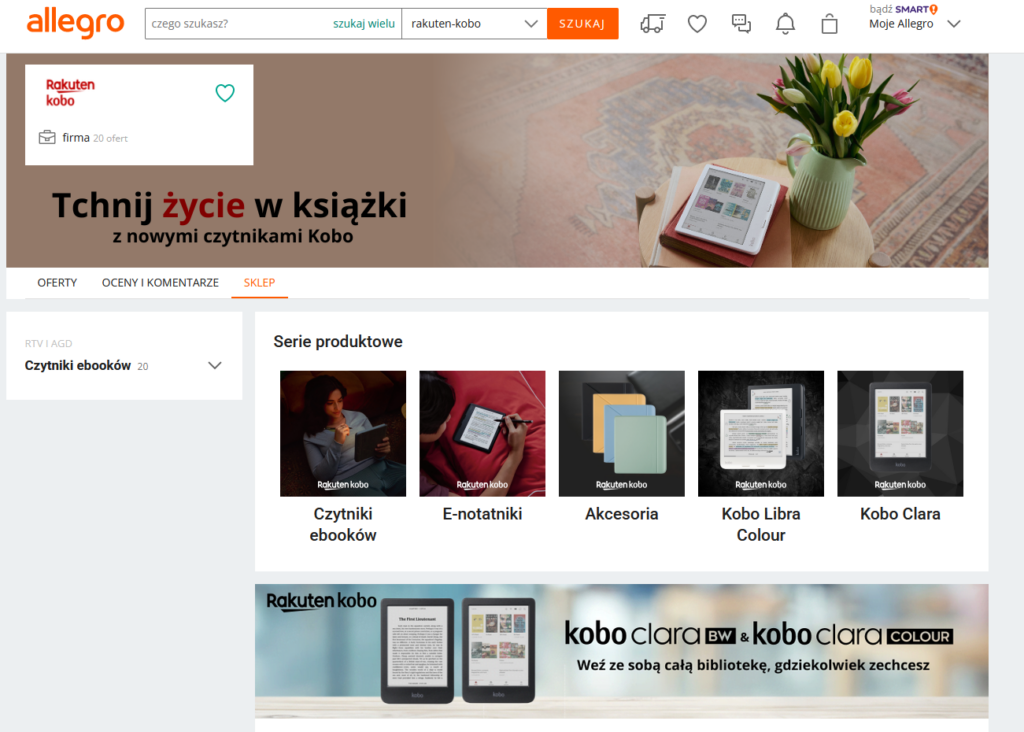Image resolution: width=1024 pixels, height=732 pixels.
Task: Click the 'Serie produktowe' heading
Action: 338,342
